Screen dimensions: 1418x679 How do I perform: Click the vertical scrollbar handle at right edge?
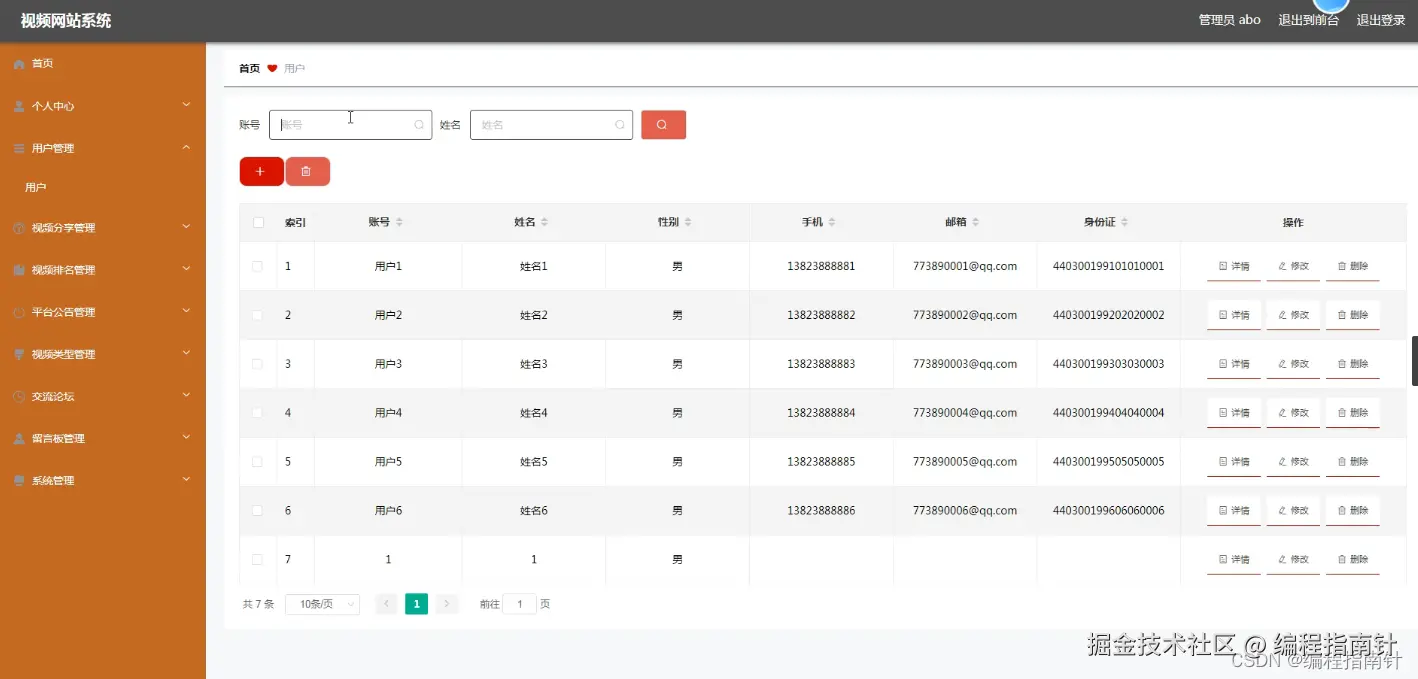tap(1414, 361)
